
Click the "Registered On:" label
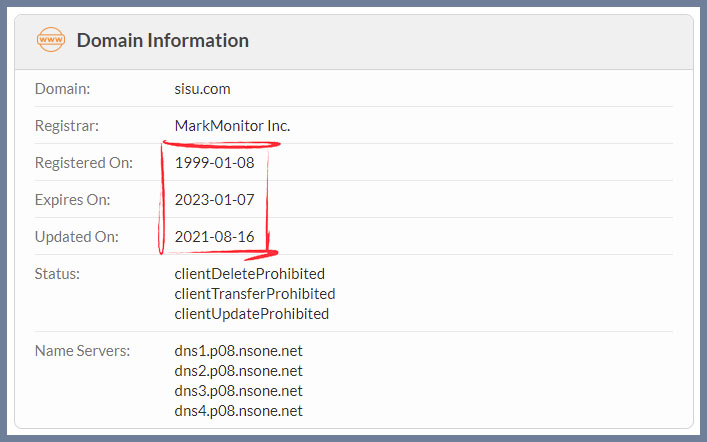pyautogui.click(x=83, y=163)
